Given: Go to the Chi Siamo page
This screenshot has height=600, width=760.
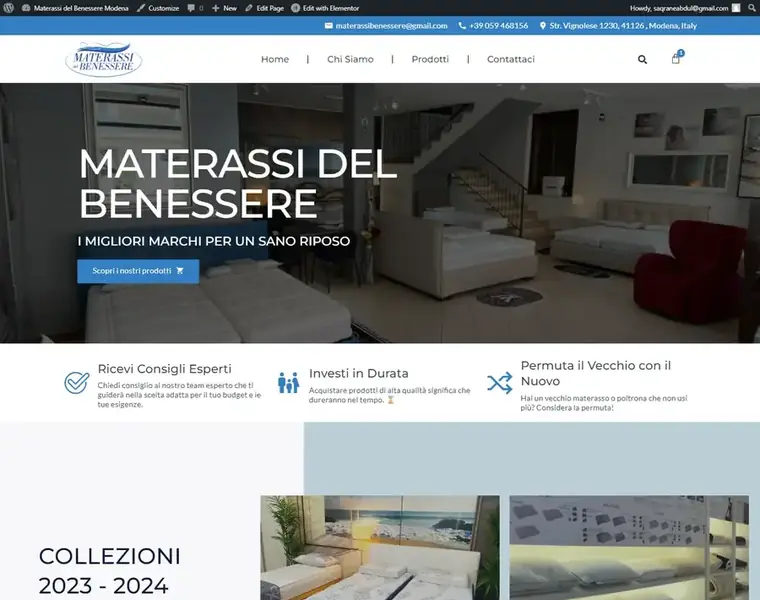Looking at the screenshot, I should (350, 59).
